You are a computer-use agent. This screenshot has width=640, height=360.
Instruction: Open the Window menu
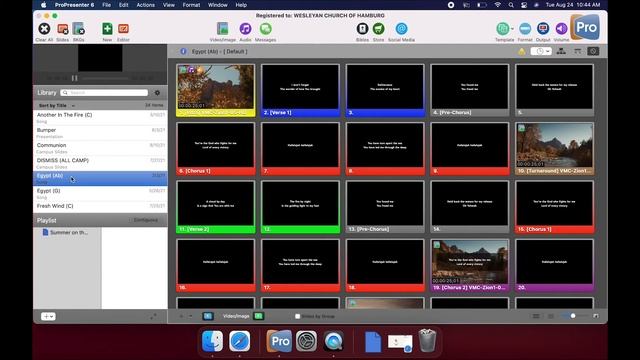tap(218, 5)
